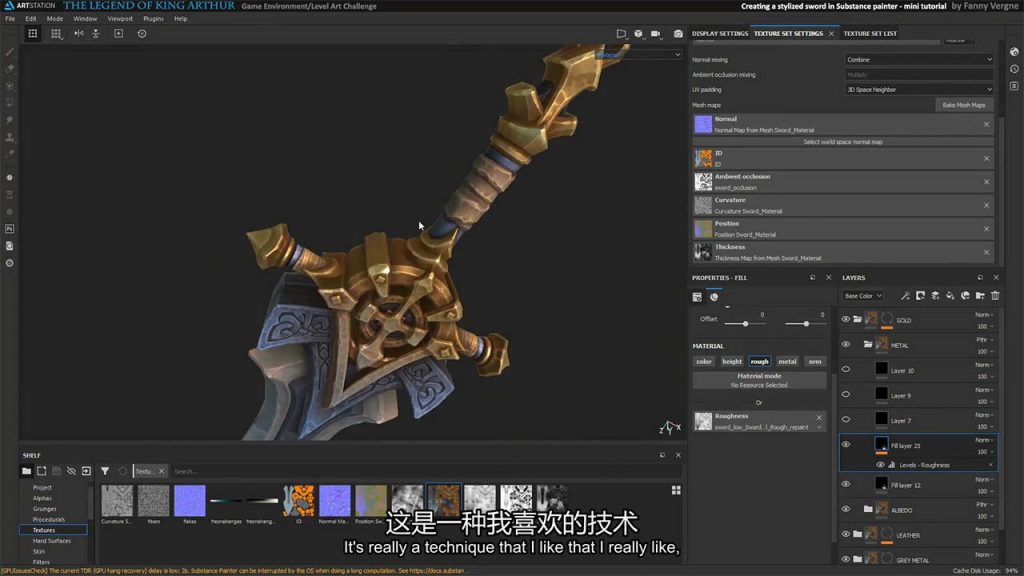Adjust the second Offset slider handle
Viewport: 1024px width, 576px height.
pos(806,324)
